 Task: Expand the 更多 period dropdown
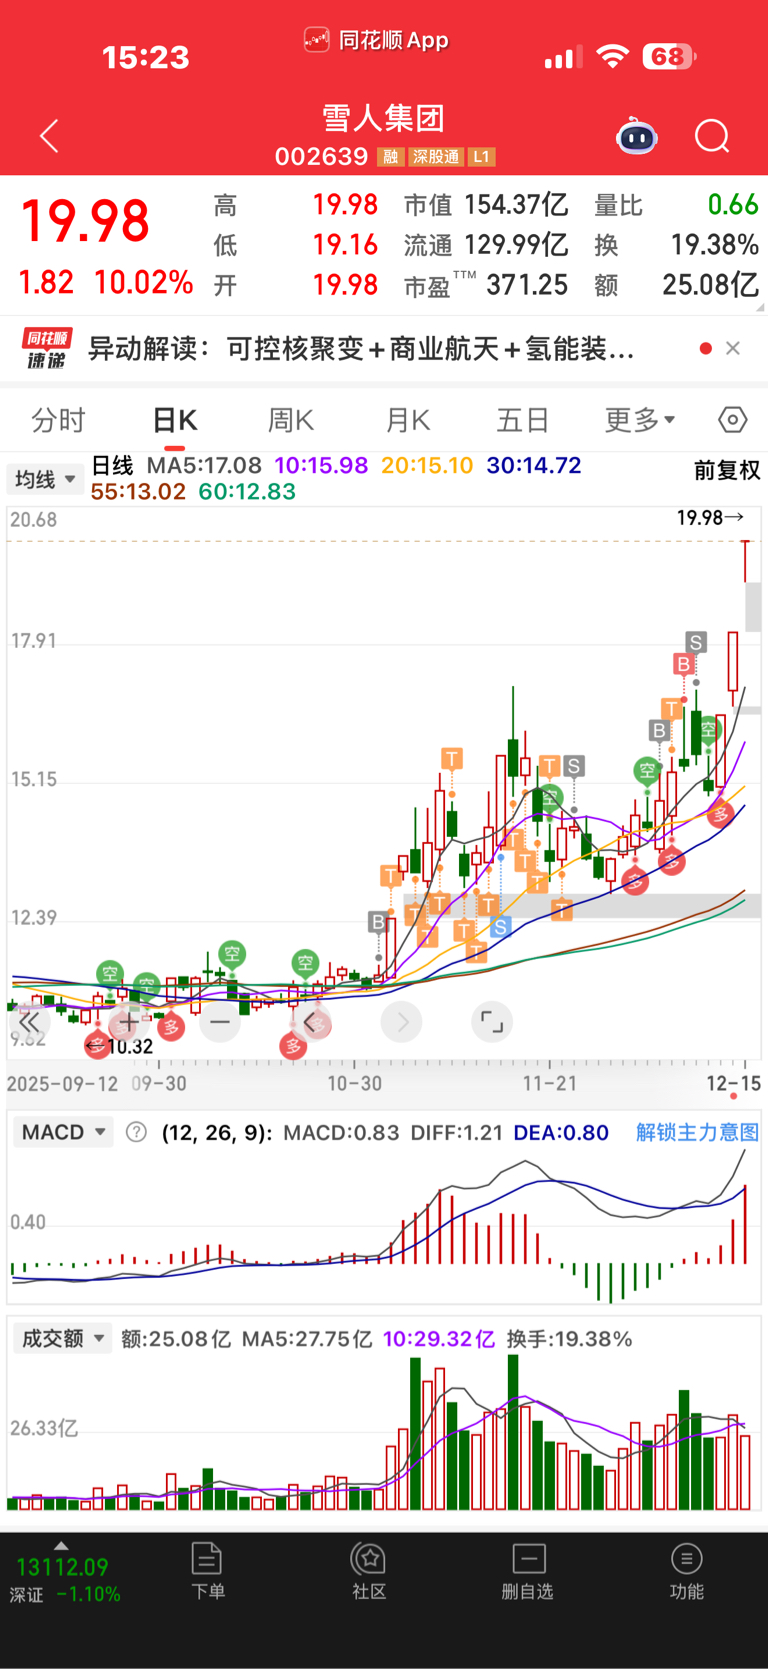tap(640, 420)
